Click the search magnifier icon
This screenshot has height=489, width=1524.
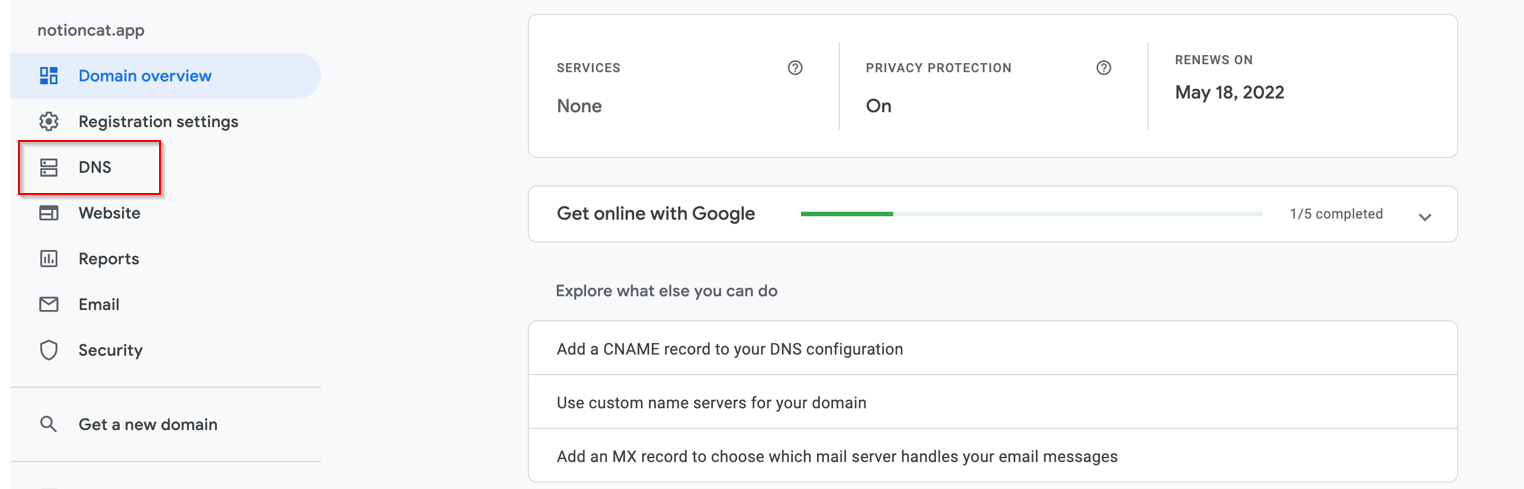pyautogui.click(x=48, y=424)
